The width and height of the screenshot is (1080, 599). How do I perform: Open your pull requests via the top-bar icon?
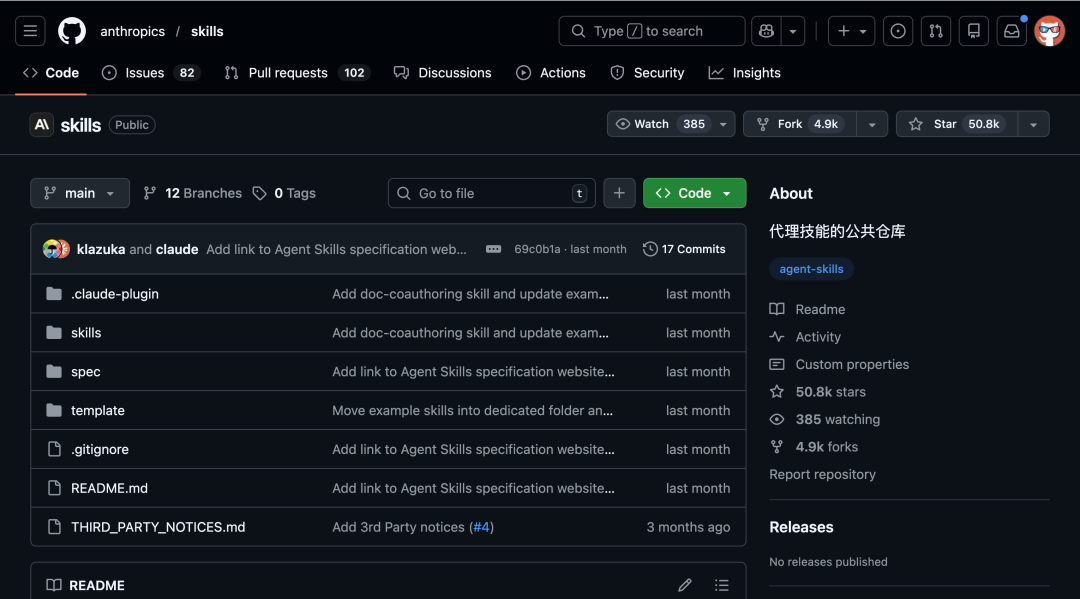click(936, 31)
